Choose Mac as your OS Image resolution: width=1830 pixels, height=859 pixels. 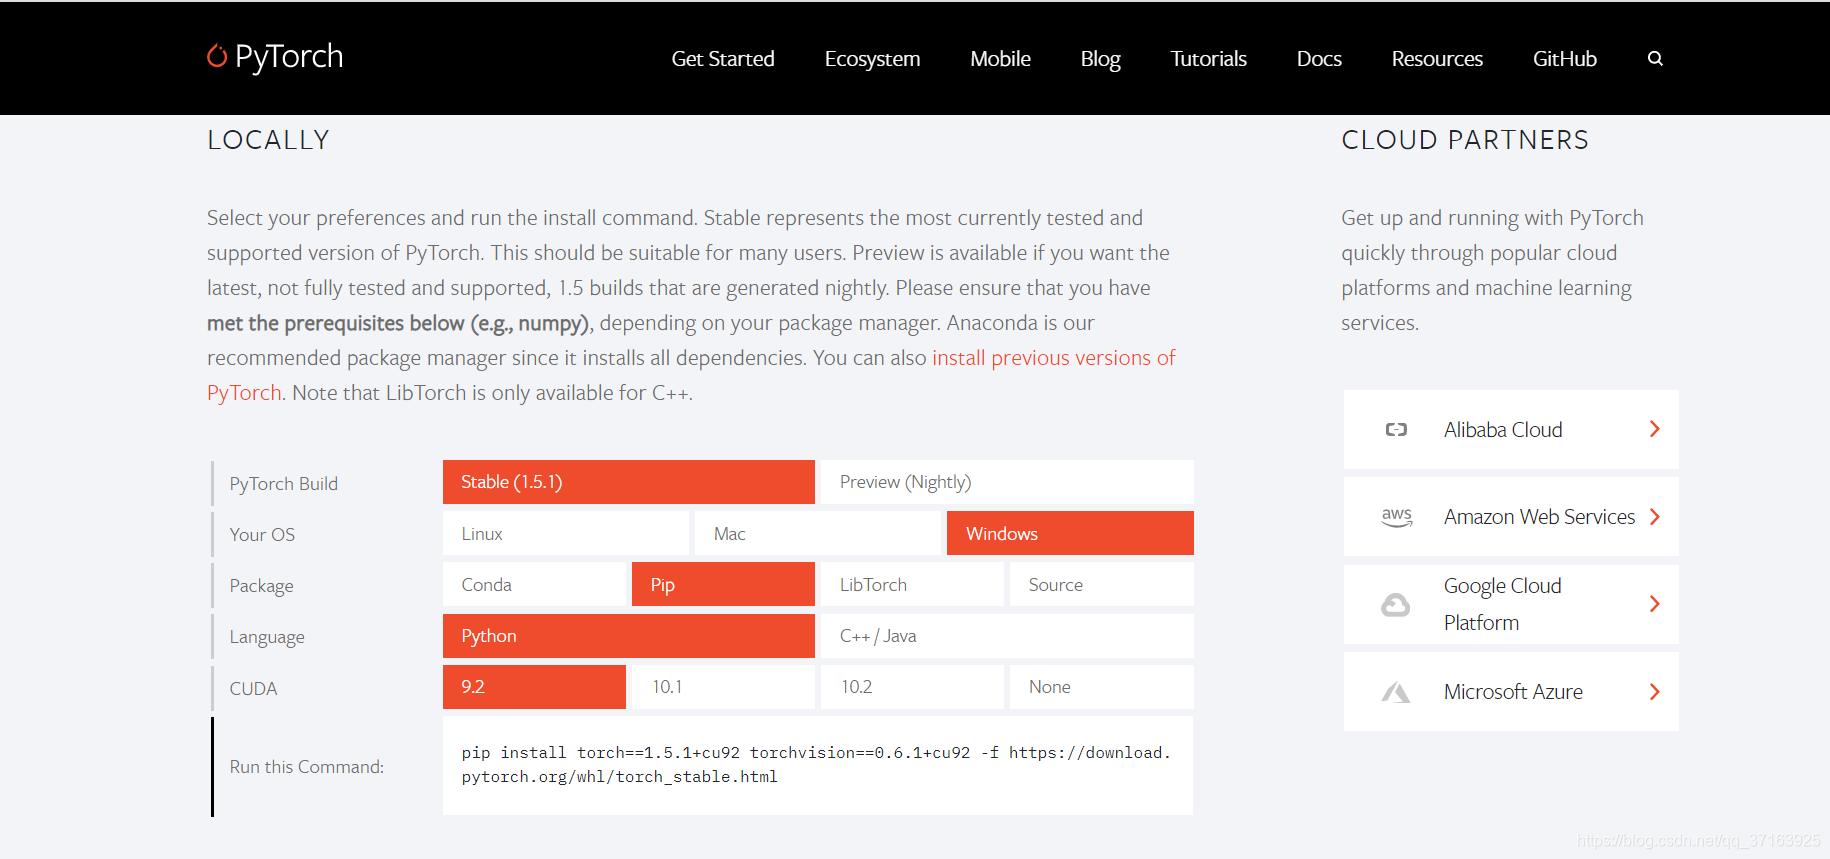(x=818, y=533)
